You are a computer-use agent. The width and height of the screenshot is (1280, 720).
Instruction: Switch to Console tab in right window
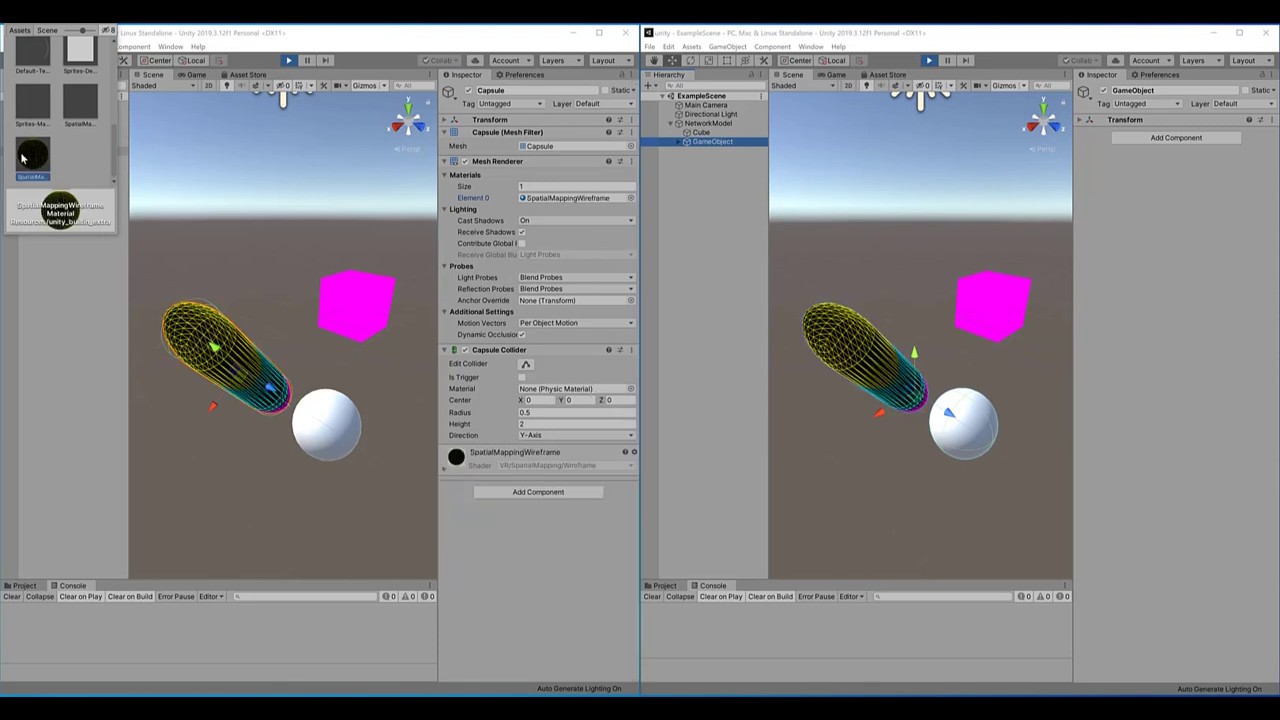[x=707, y=586]
